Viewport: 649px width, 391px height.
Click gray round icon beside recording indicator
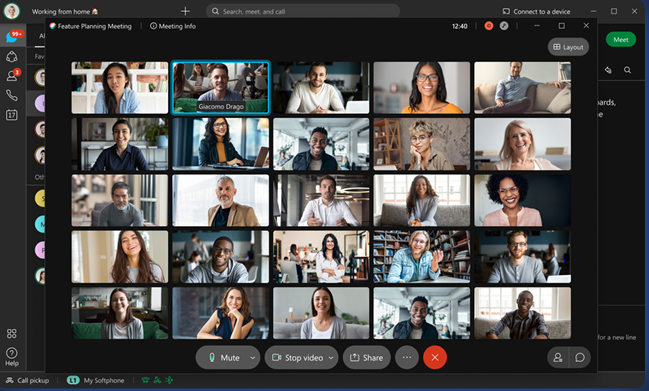pos(504,26)
